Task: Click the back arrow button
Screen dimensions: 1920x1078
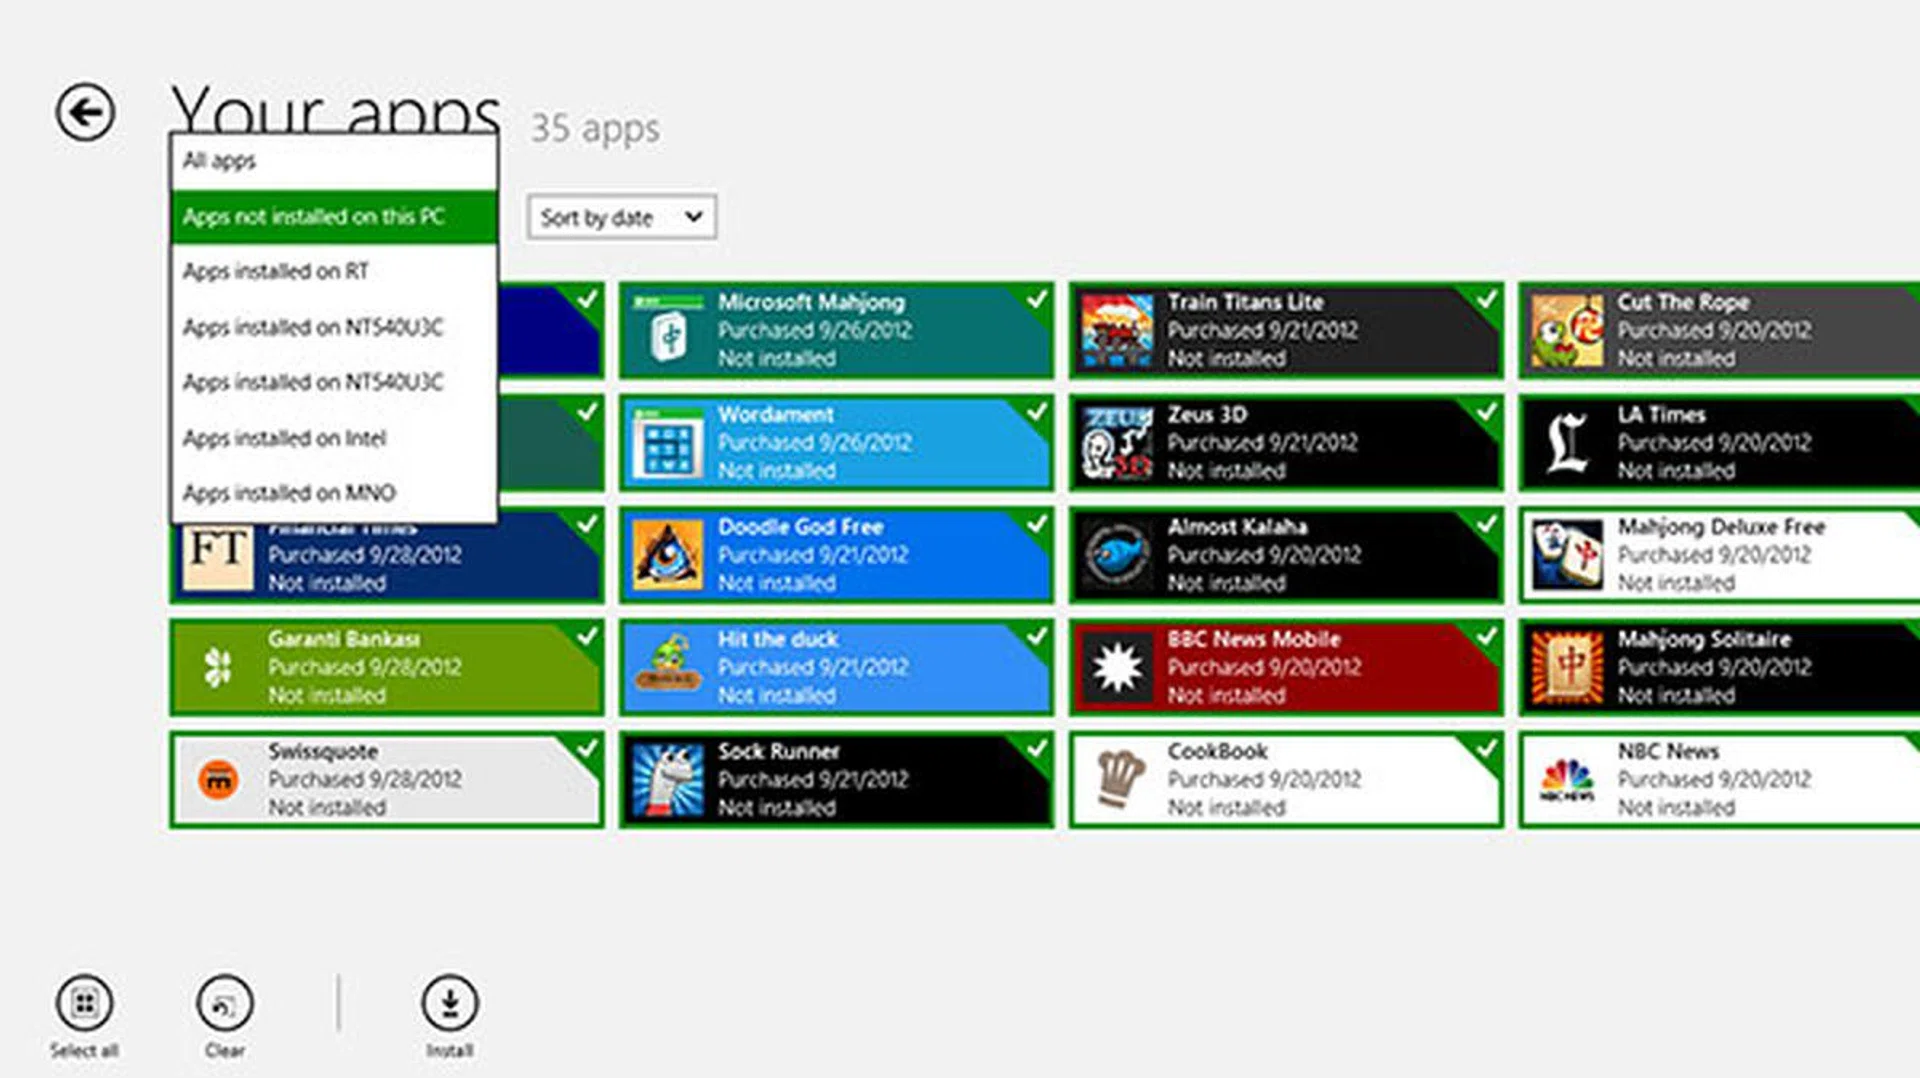Action: [85, 112]
